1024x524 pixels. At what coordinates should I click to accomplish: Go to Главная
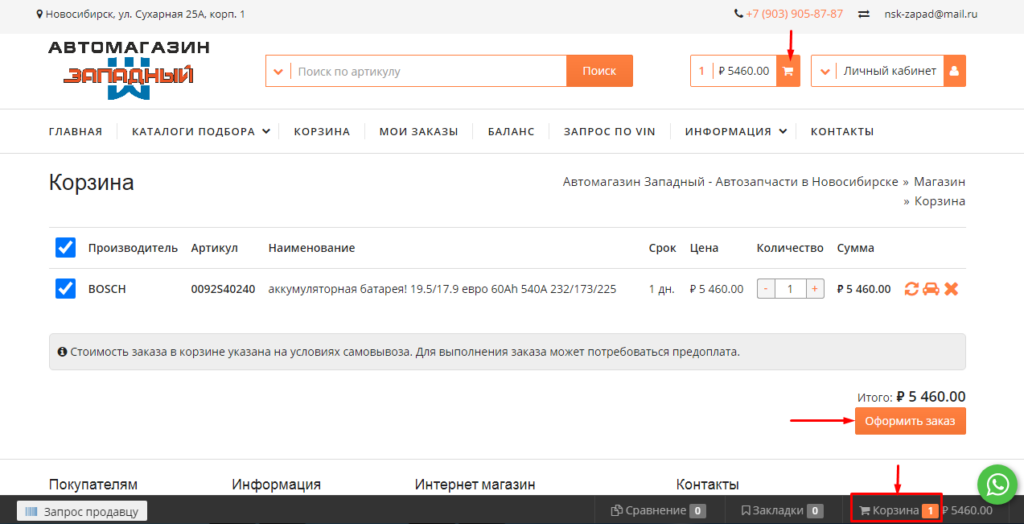(x=76, y=131)
